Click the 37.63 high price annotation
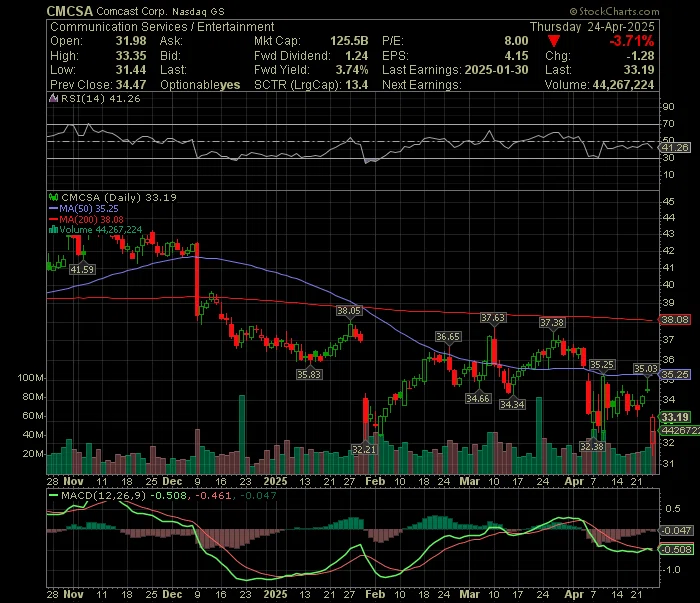Screen dimensions: 700x603 coord(493,318)
